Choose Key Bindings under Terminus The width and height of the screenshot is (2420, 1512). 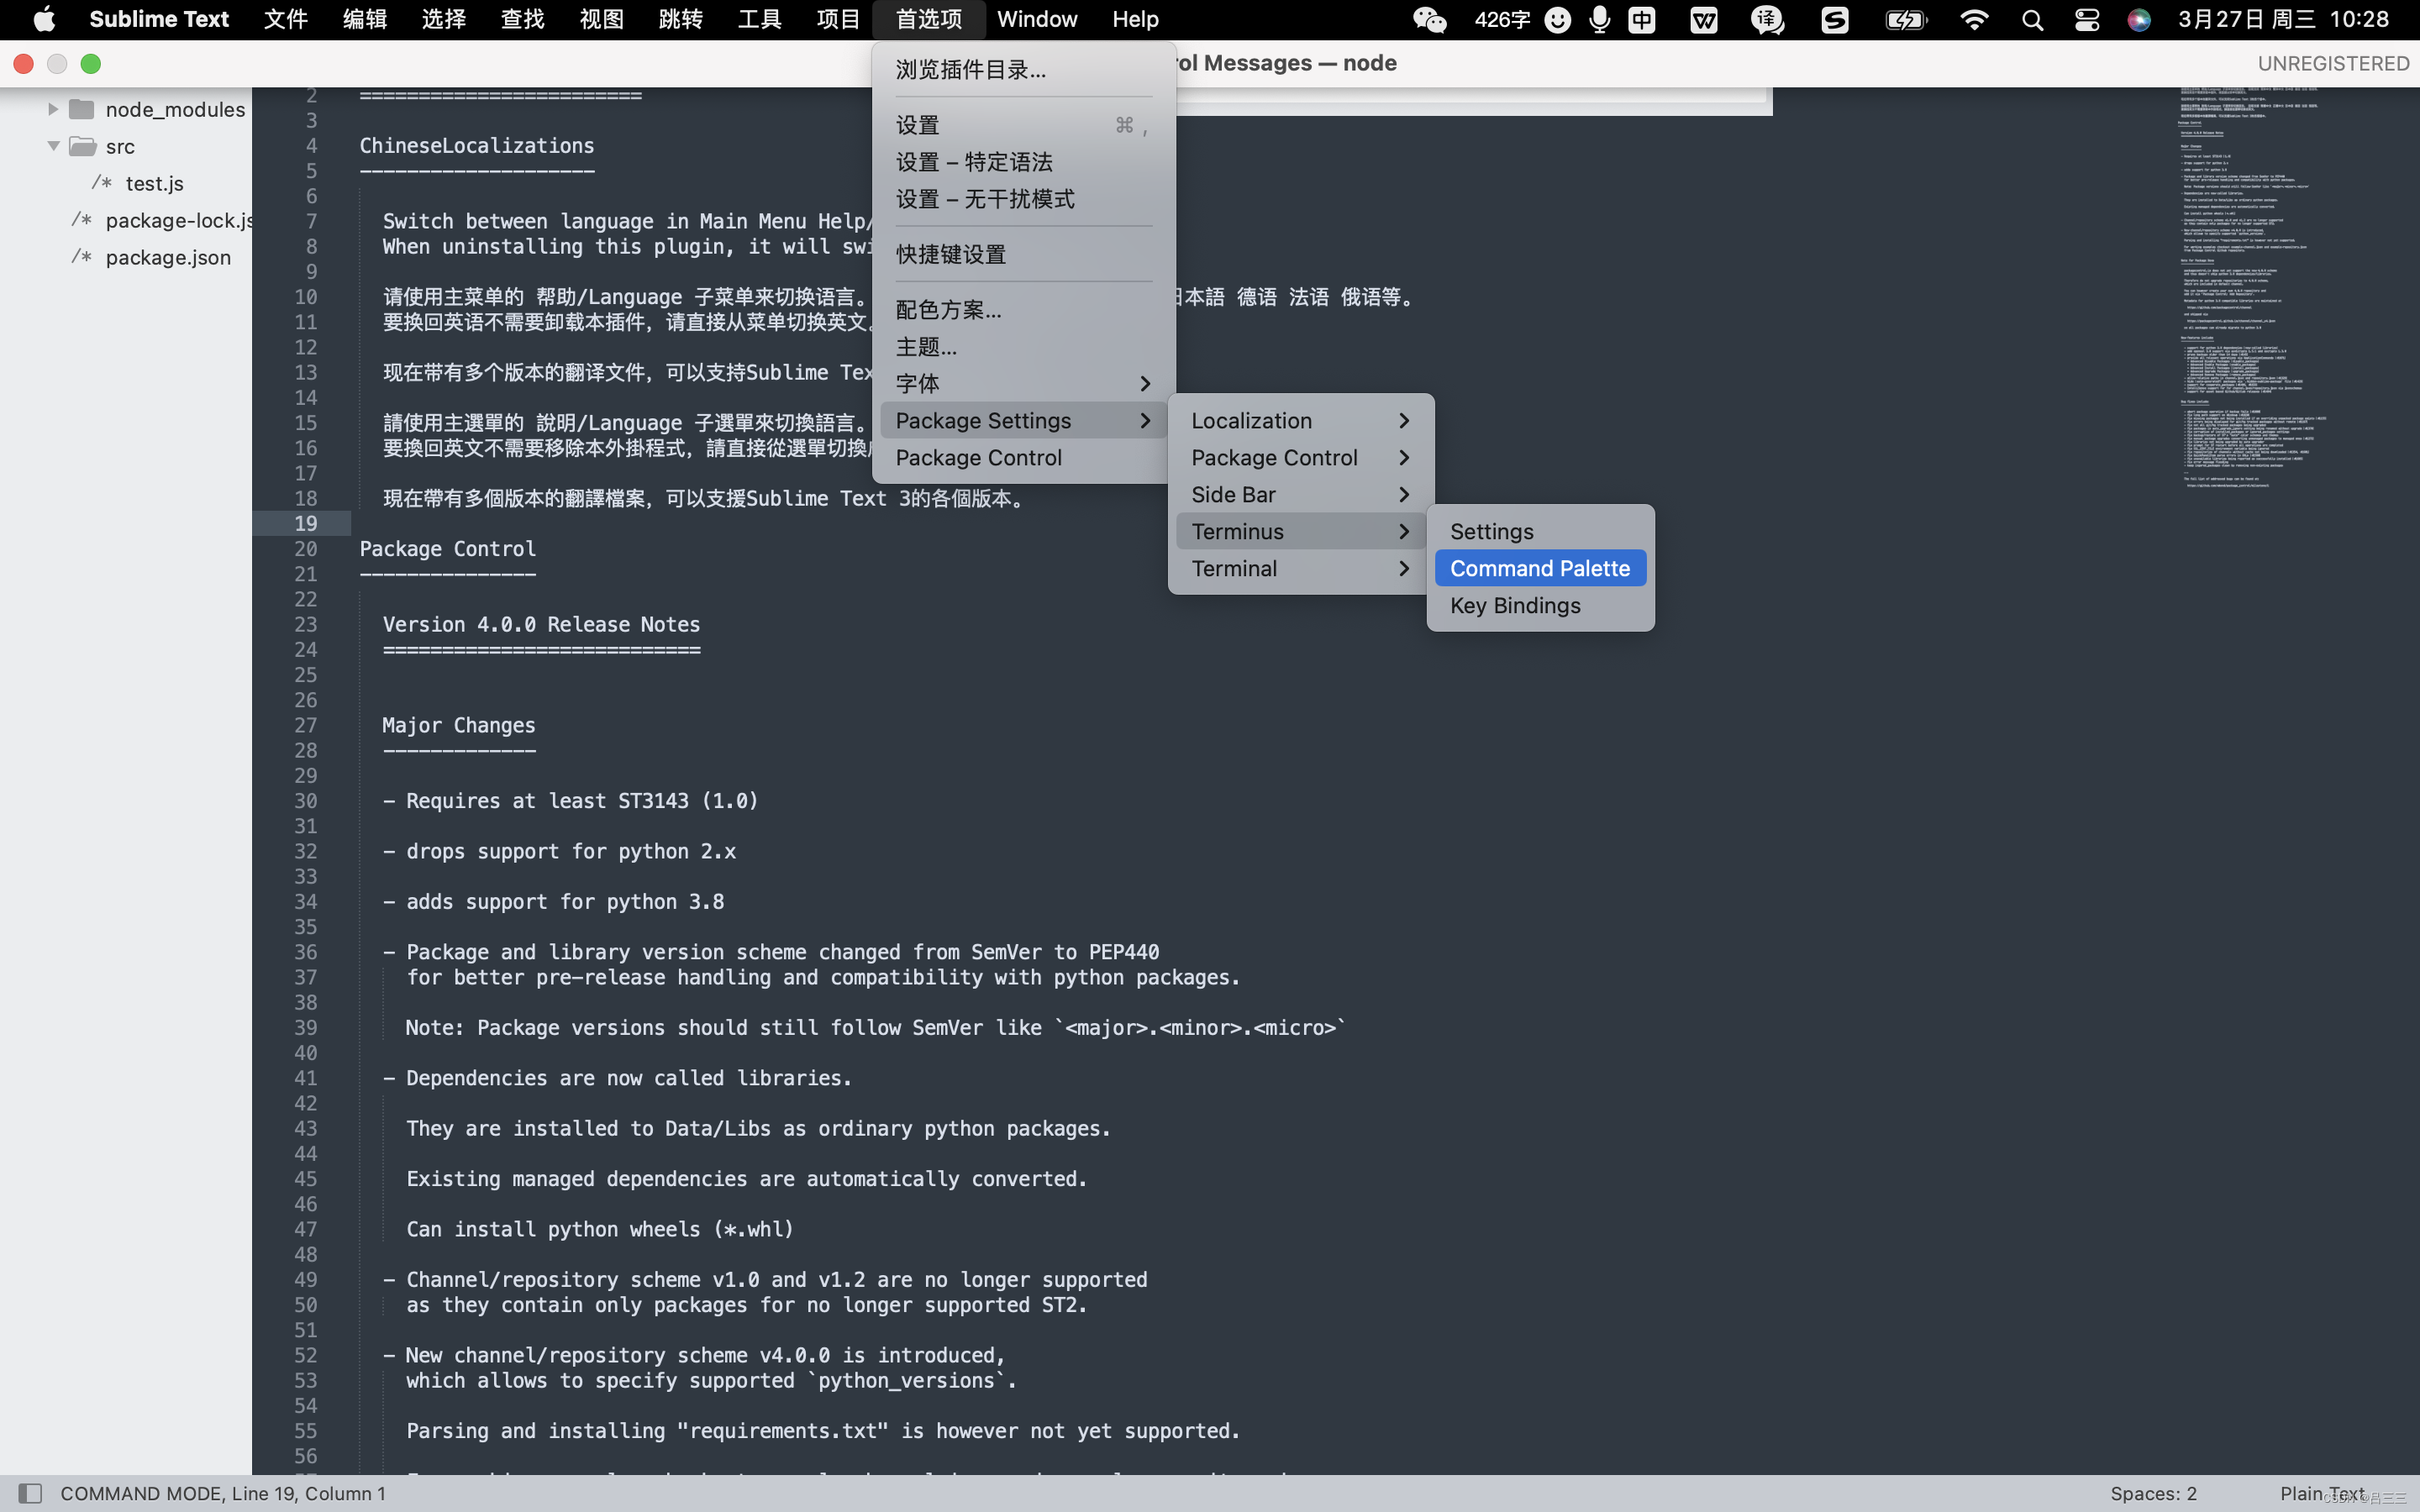tap(1515, 605)
